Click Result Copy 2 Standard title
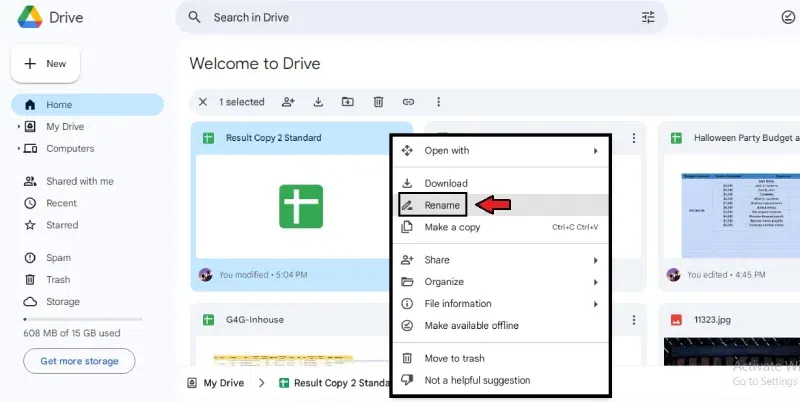This screenshot has width=800, height=402. click(x=273, y=138)
